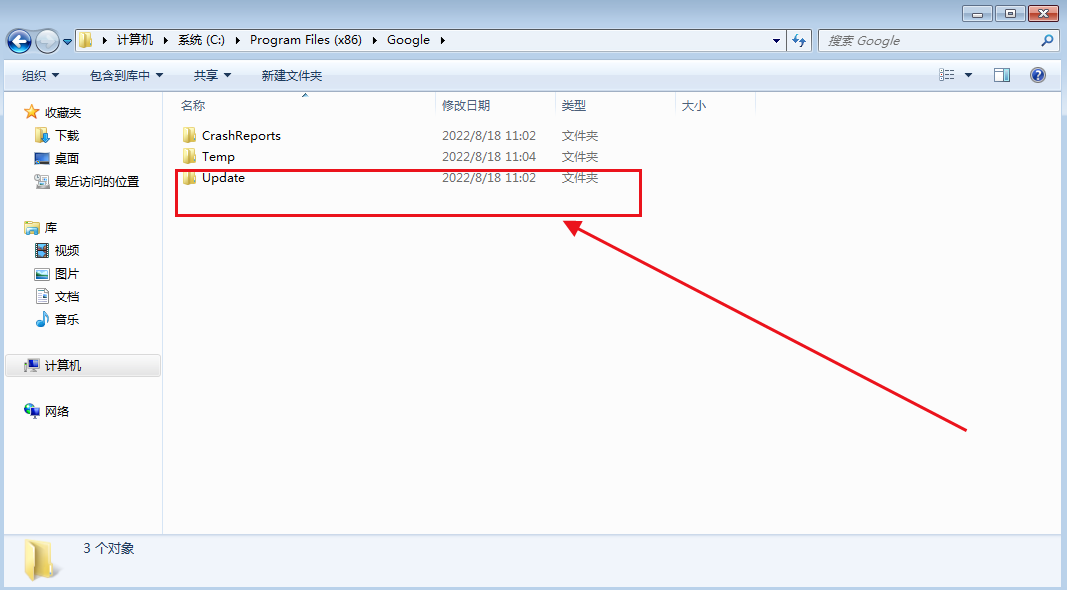
Task: Click the change view icon
Action: (947, 75)
